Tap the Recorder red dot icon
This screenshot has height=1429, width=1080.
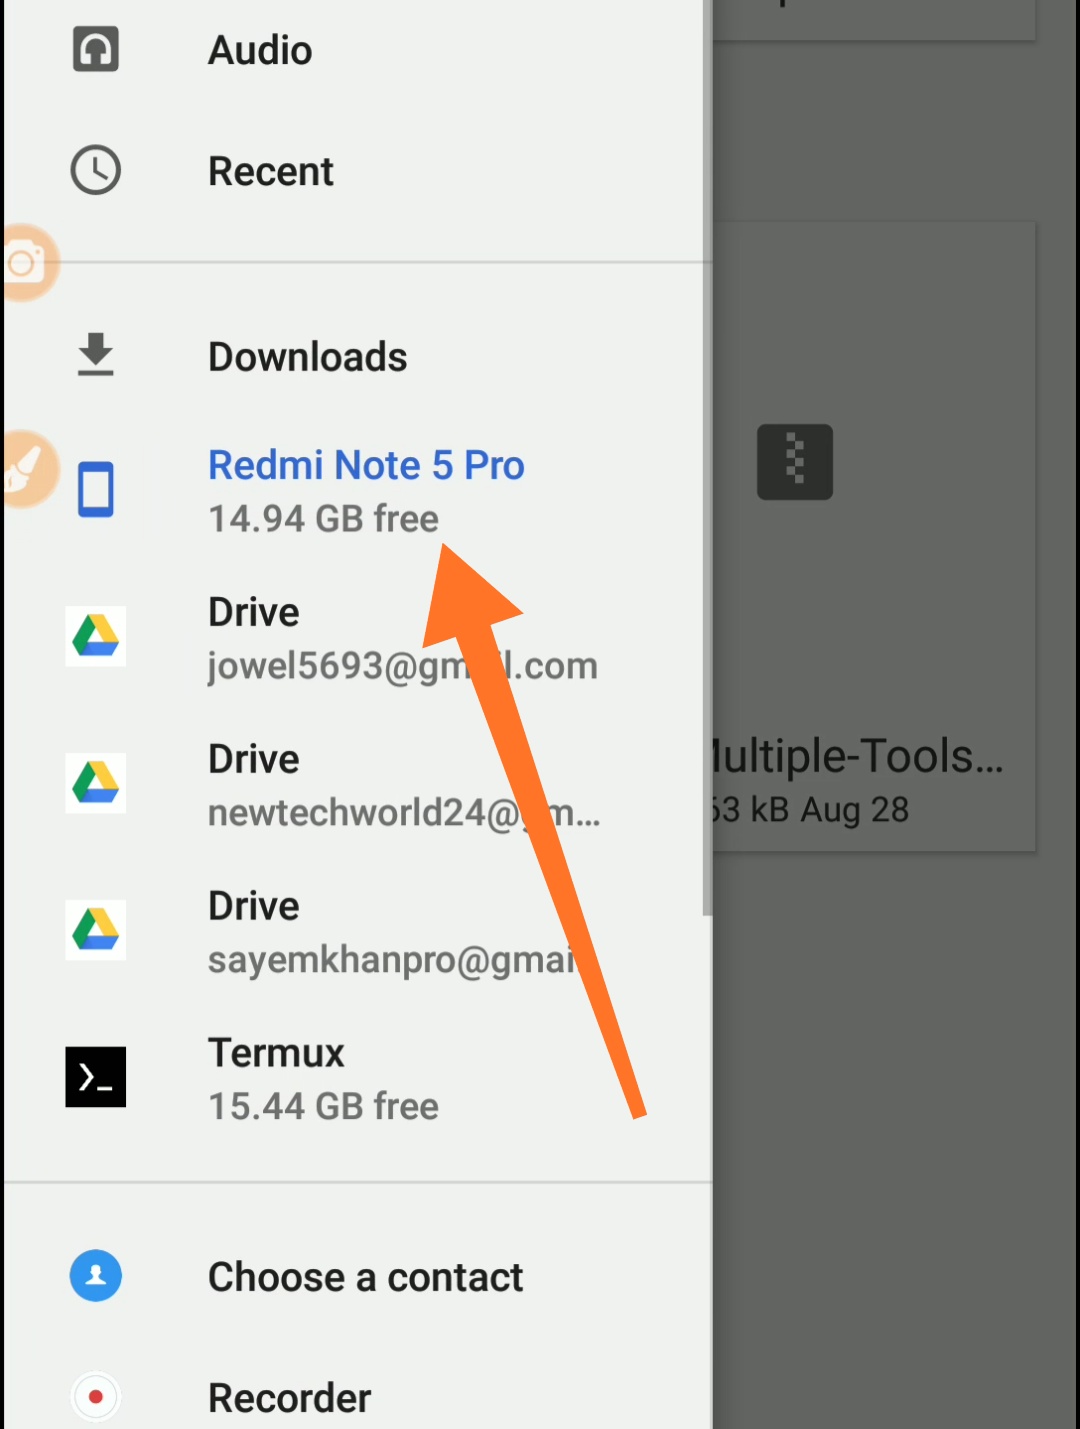click(x=96, y=1396)
